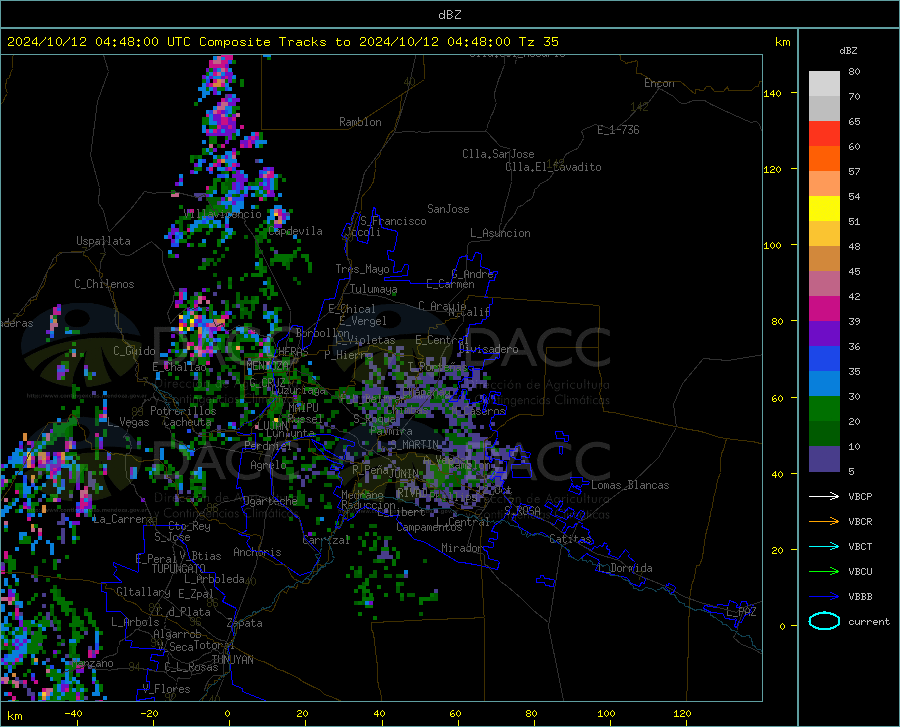Click the 'Catitas' map label
This screenshot has width=900, height=727.
pyautogui.click(x=570, y=539)
